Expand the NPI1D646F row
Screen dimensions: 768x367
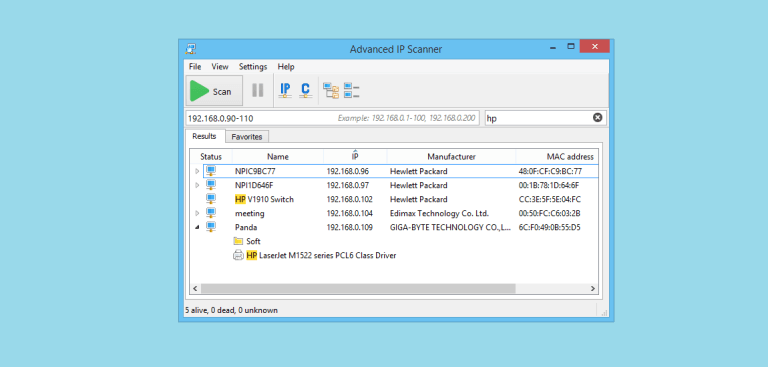pyautogui.click(x=197, y=185)
